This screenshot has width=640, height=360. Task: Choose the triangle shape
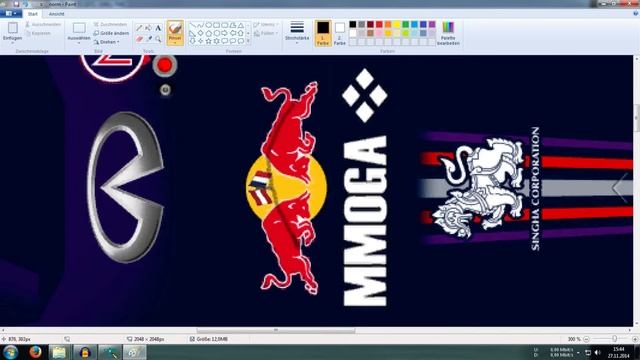(x=241, y=25)
